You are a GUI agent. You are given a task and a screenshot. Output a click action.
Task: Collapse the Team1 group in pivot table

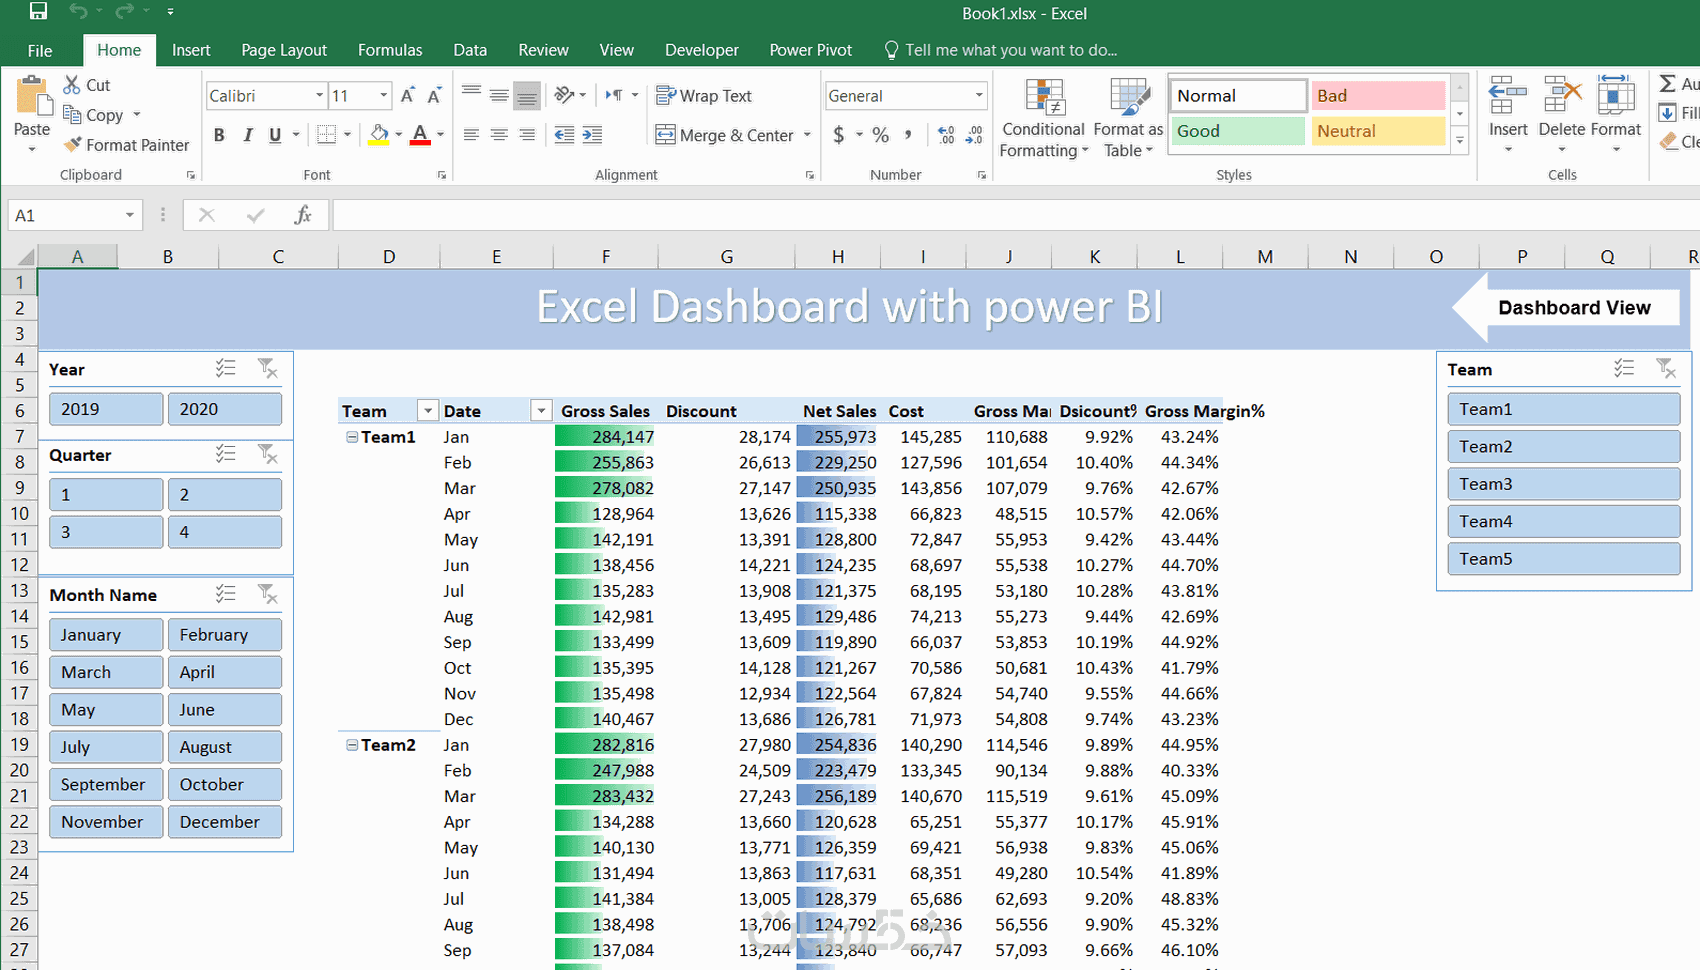(x=352, y=437)
